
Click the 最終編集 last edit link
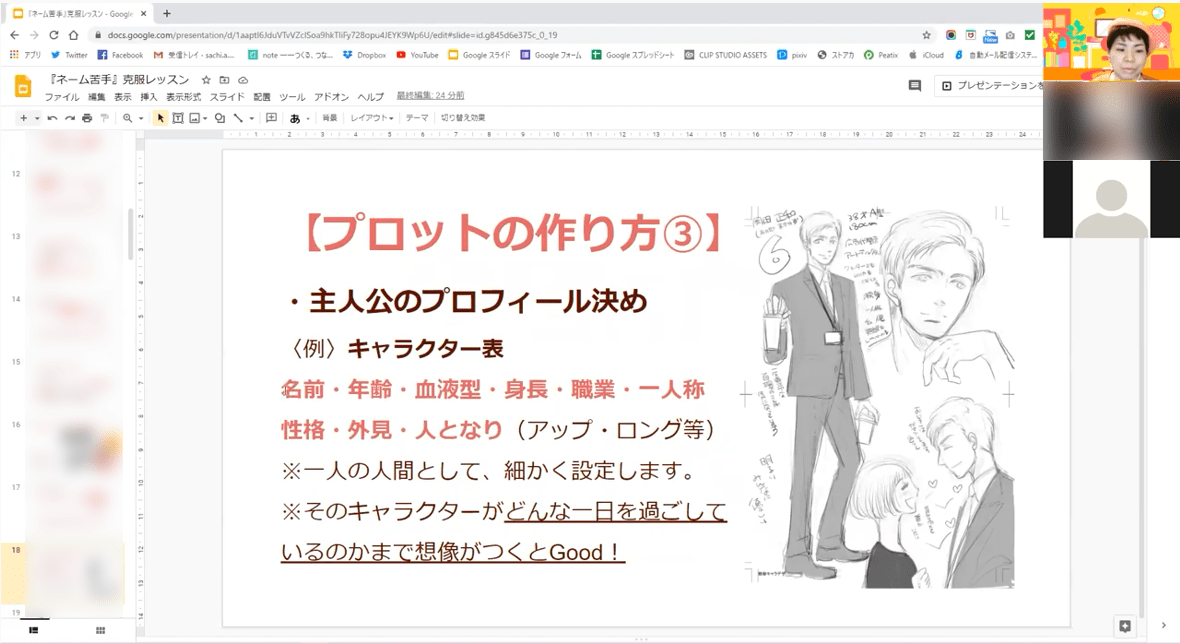(430, 96)
